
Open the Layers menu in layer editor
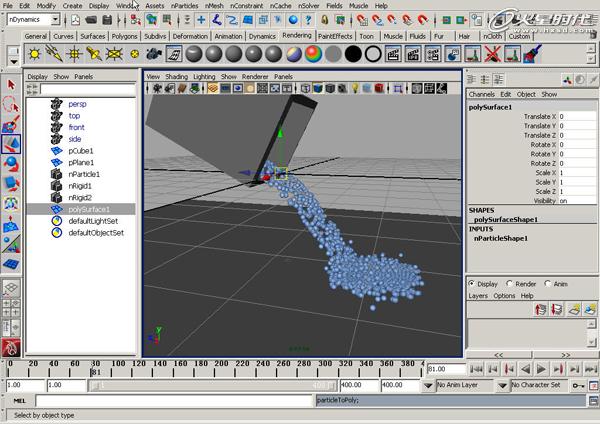pos(478,296)
